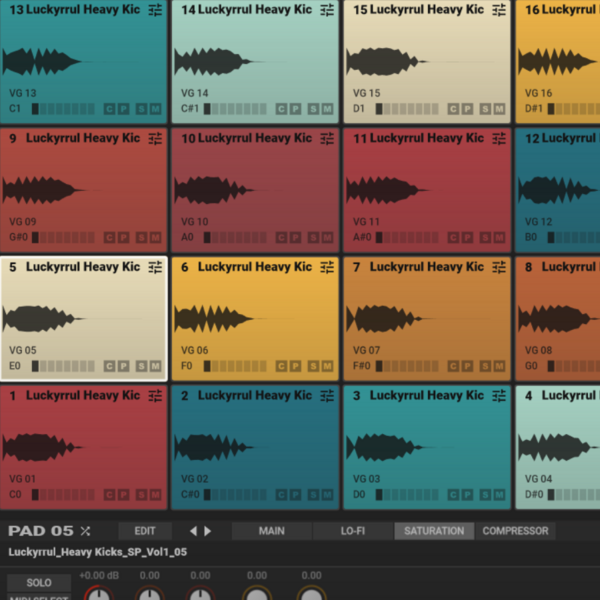Screen dimensions: 600x600
Task: Click the level meter on pad 3
Action: [x=407, y=495]
